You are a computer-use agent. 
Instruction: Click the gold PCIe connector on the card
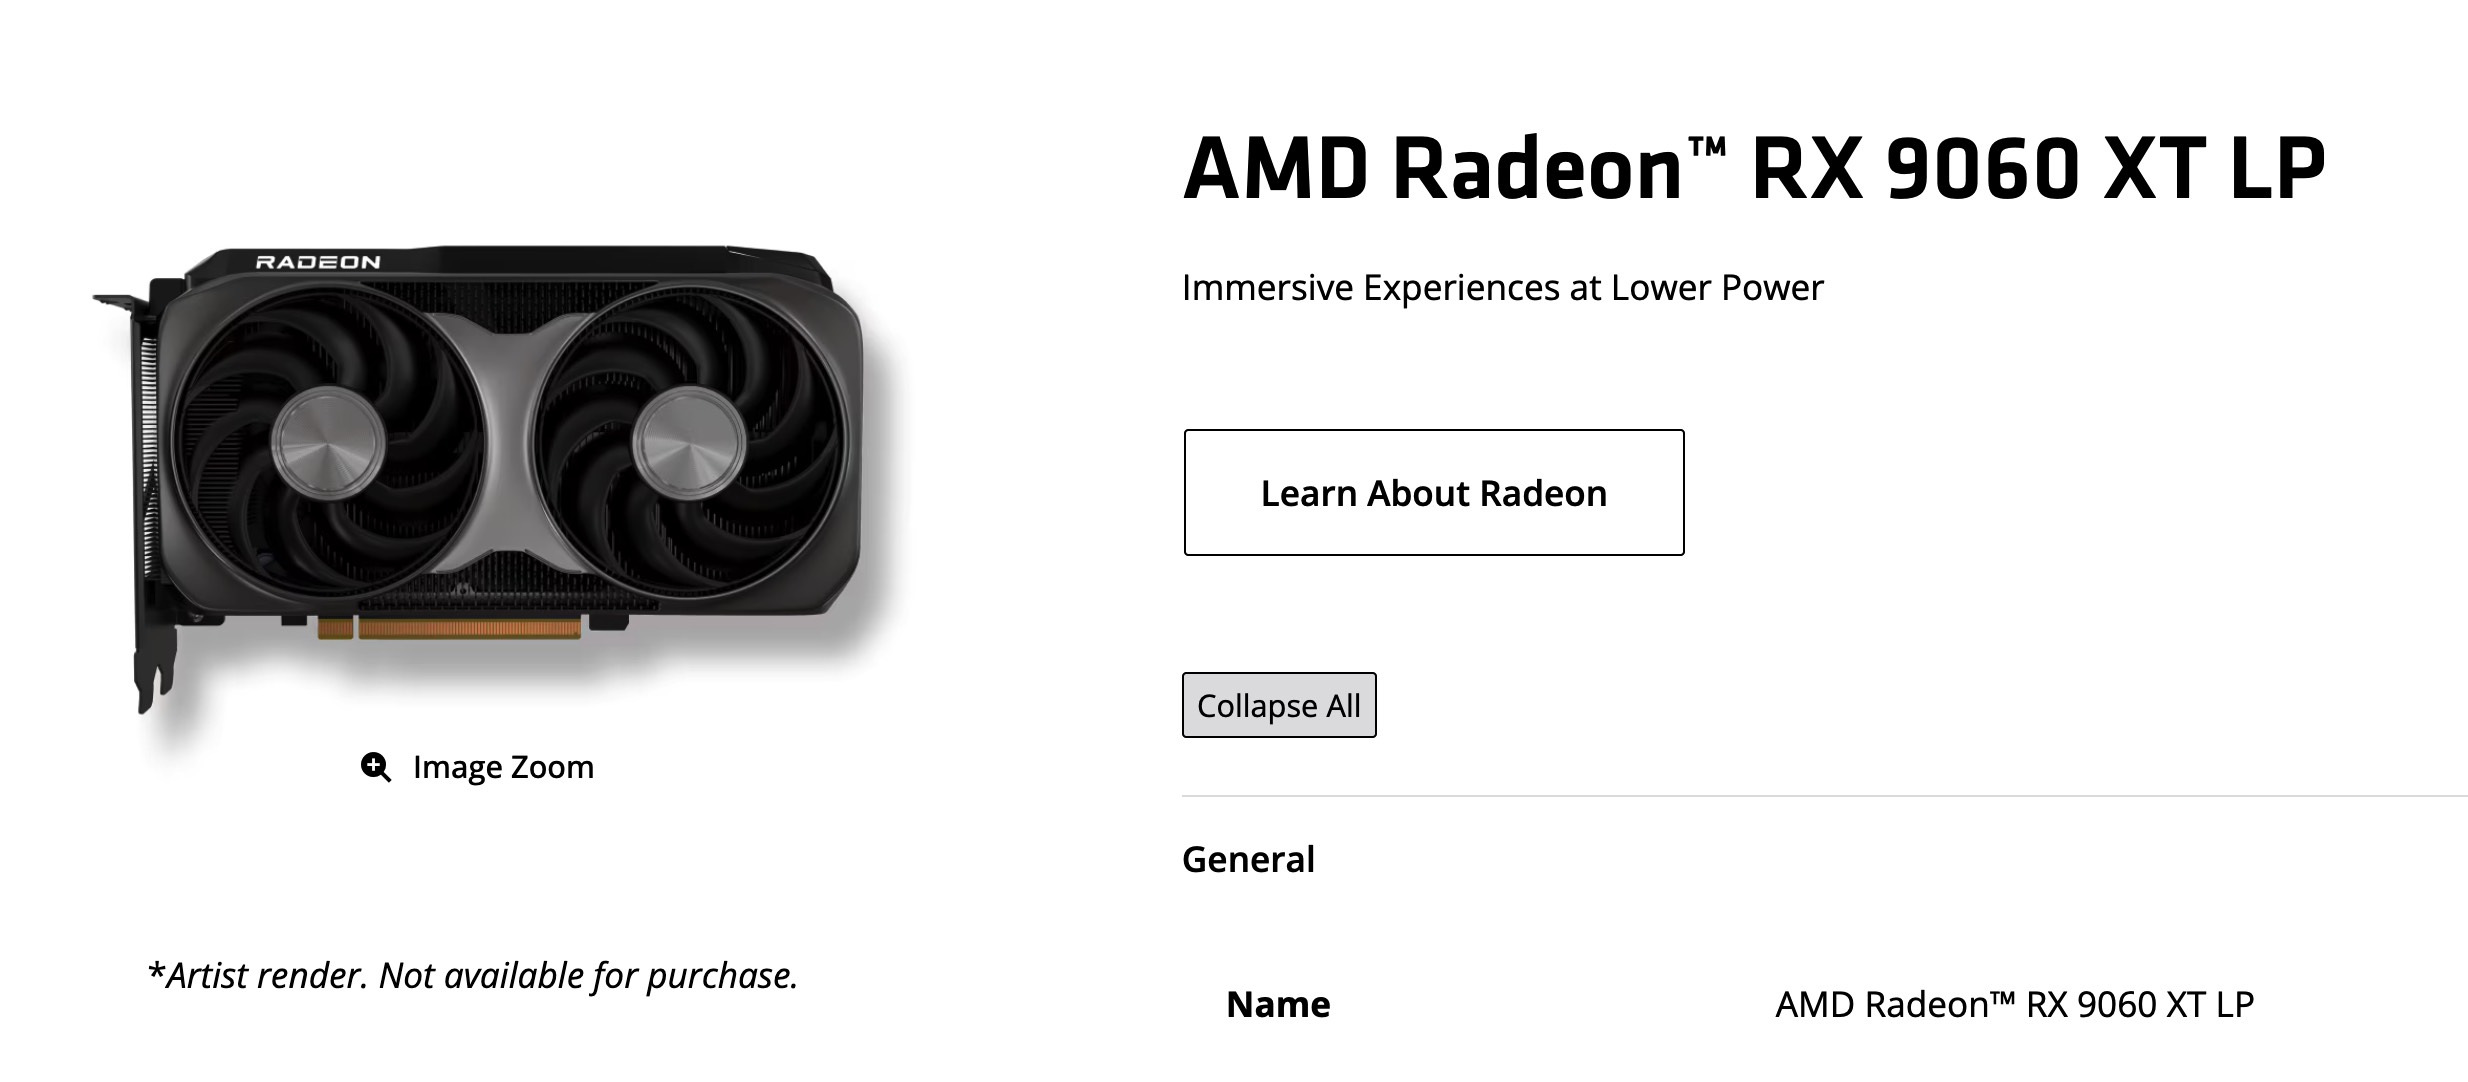468,628
